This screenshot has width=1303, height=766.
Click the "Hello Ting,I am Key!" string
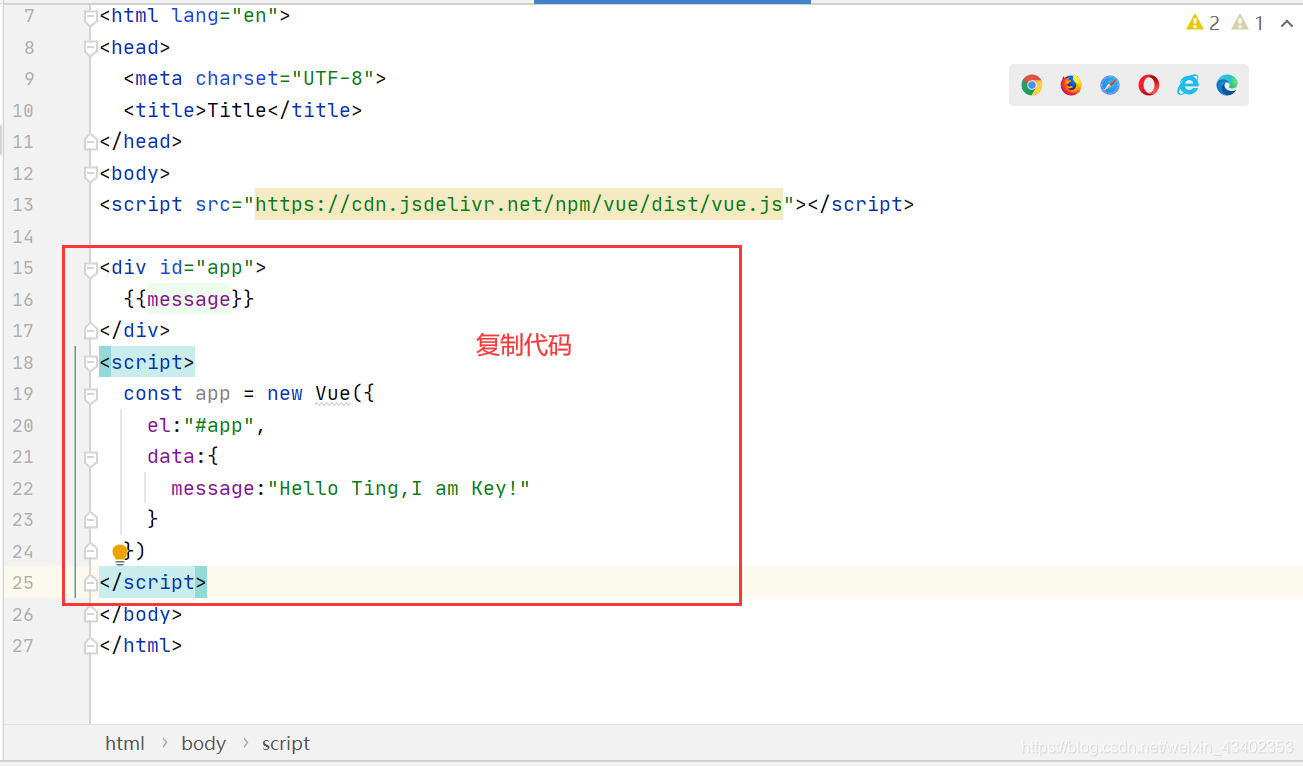(399, 488)
